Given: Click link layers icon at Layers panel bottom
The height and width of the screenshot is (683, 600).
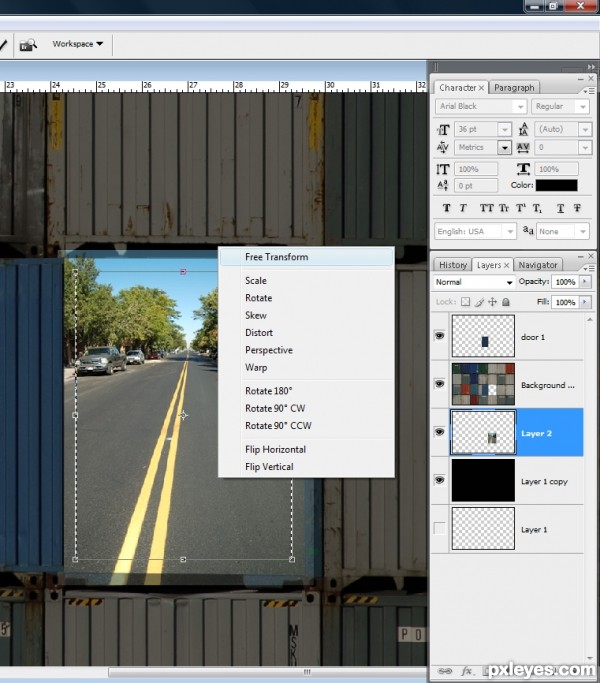Looking at the screenshot, I should click(444, 671).
